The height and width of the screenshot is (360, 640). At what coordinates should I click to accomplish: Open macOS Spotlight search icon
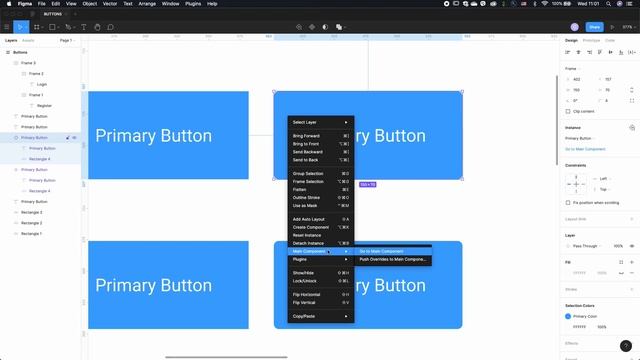(608, 4)
